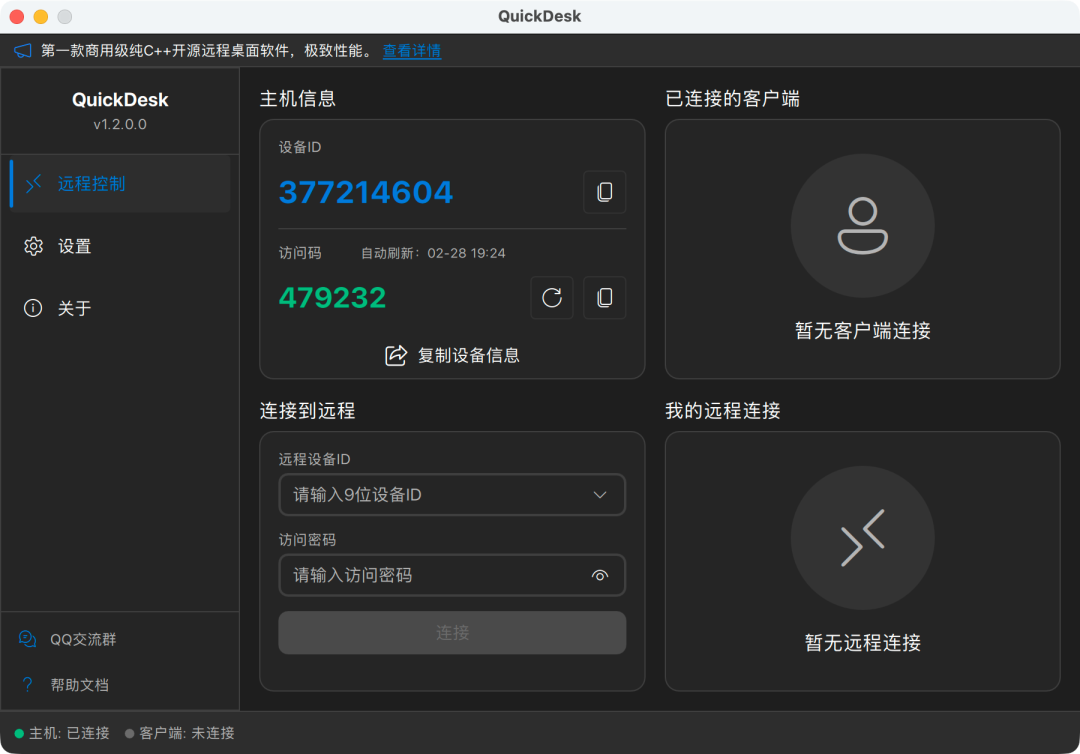Toggle access password visibility eye icon

click(600, 575)
